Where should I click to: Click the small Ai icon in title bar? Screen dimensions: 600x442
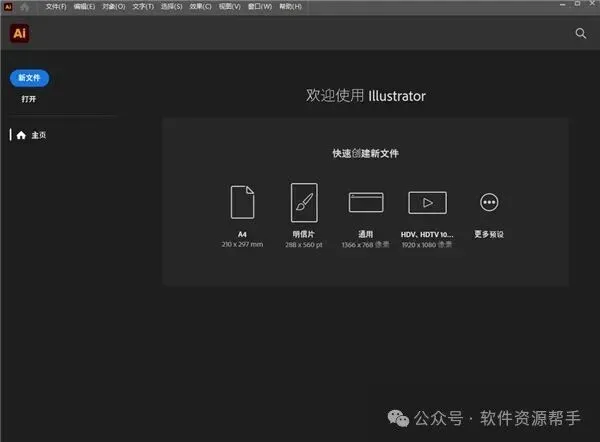point(8,7)
